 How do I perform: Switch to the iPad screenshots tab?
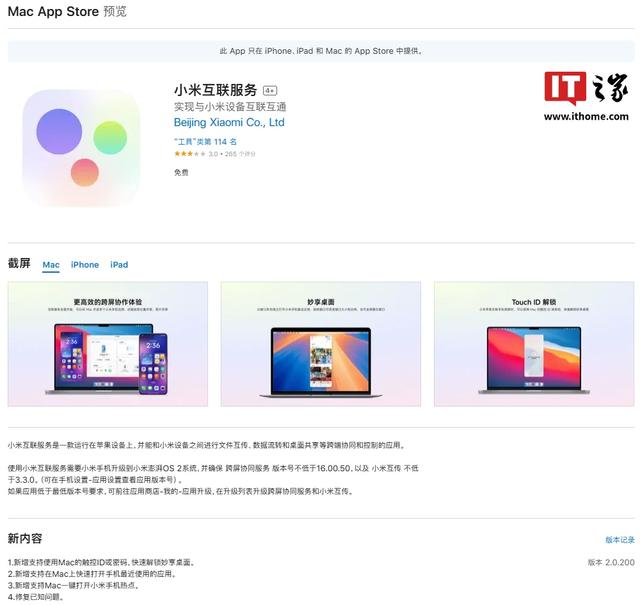[119, 265]
